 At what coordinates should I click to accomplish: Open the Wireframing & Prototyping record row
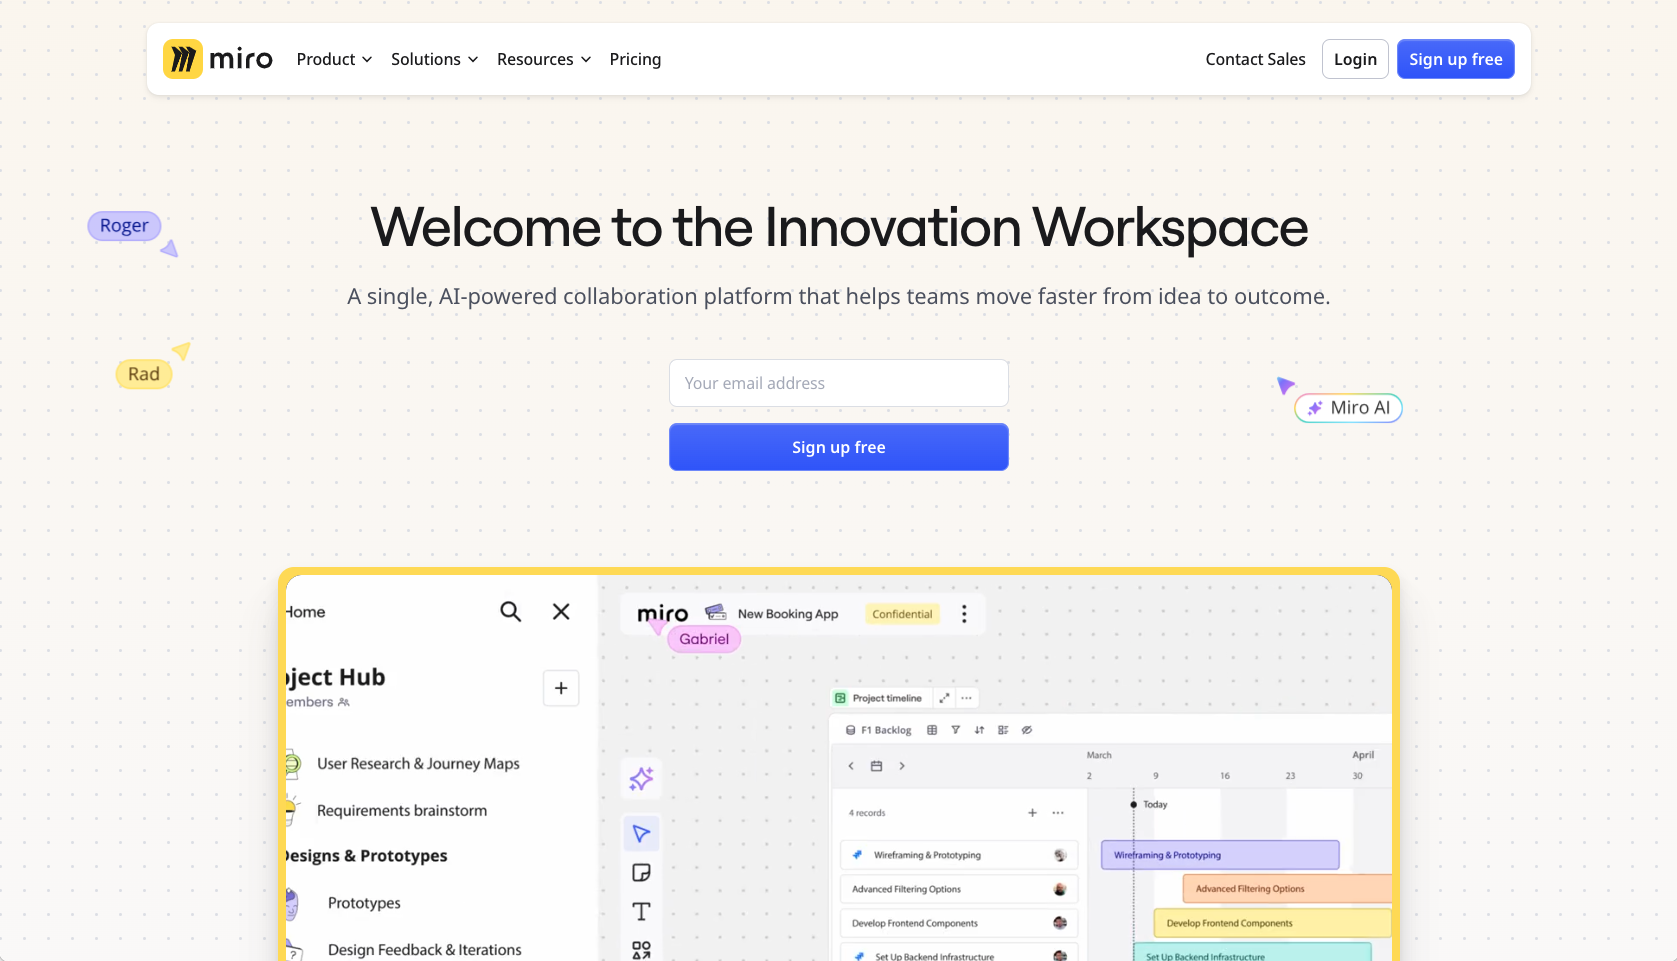coord(959,855)
